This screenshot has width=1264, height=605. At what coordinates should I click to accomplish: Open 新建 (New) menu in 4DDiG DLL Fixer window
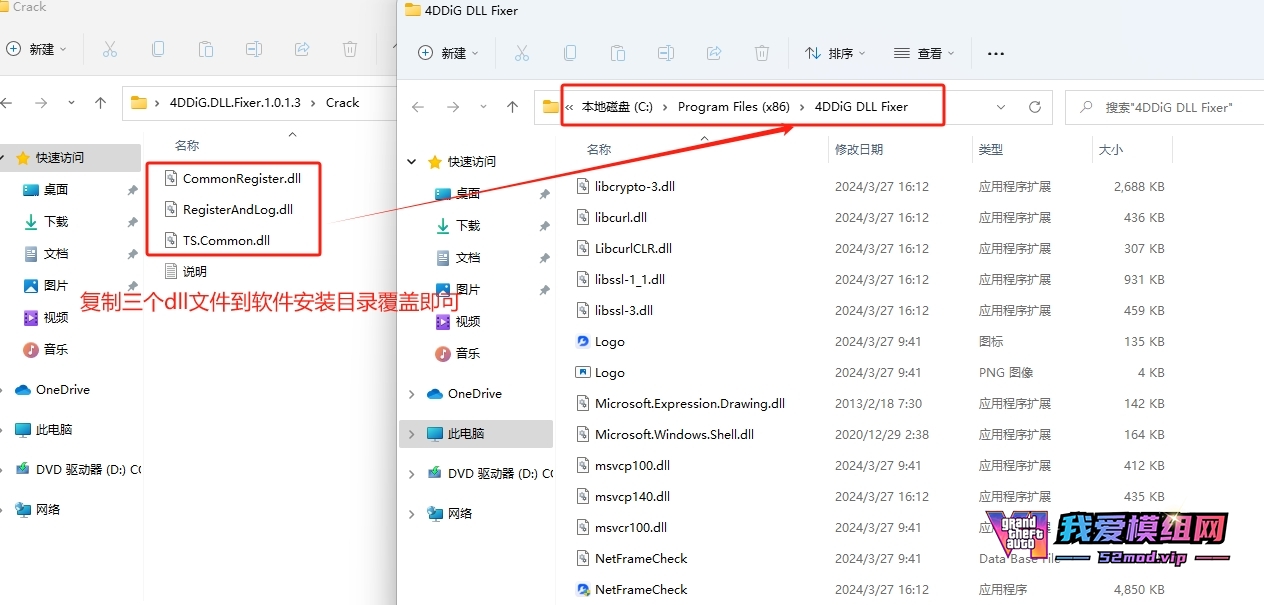coord(448,53)
